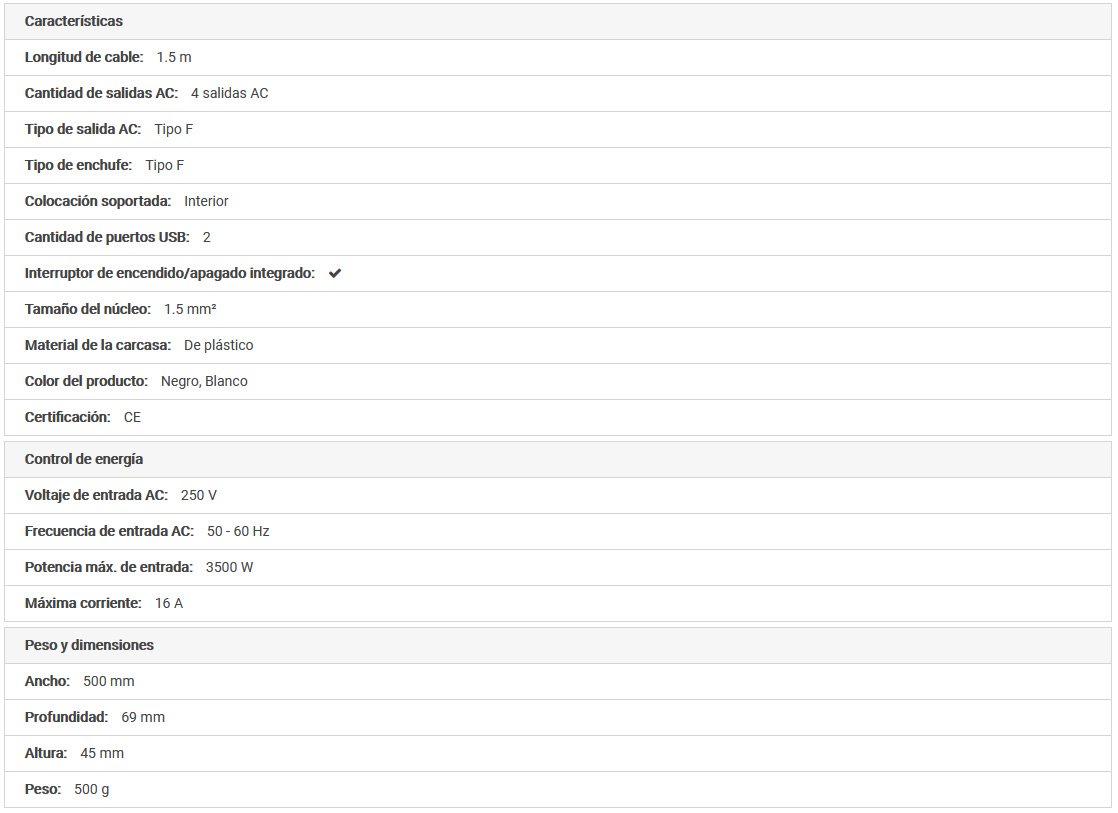Viewport: 1118px width, 813px height.
Task: Click the 4 salidas AC value
Action: (229, 93)
